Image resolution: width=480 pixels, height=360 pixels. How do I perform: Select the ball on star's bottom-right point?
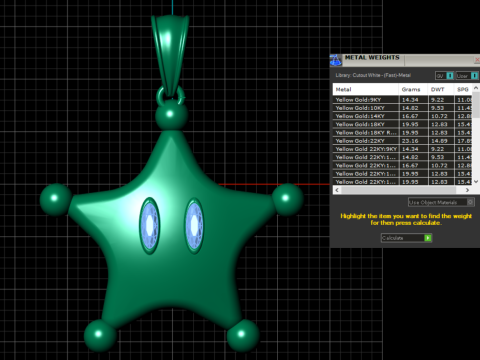tap(243, 335)
